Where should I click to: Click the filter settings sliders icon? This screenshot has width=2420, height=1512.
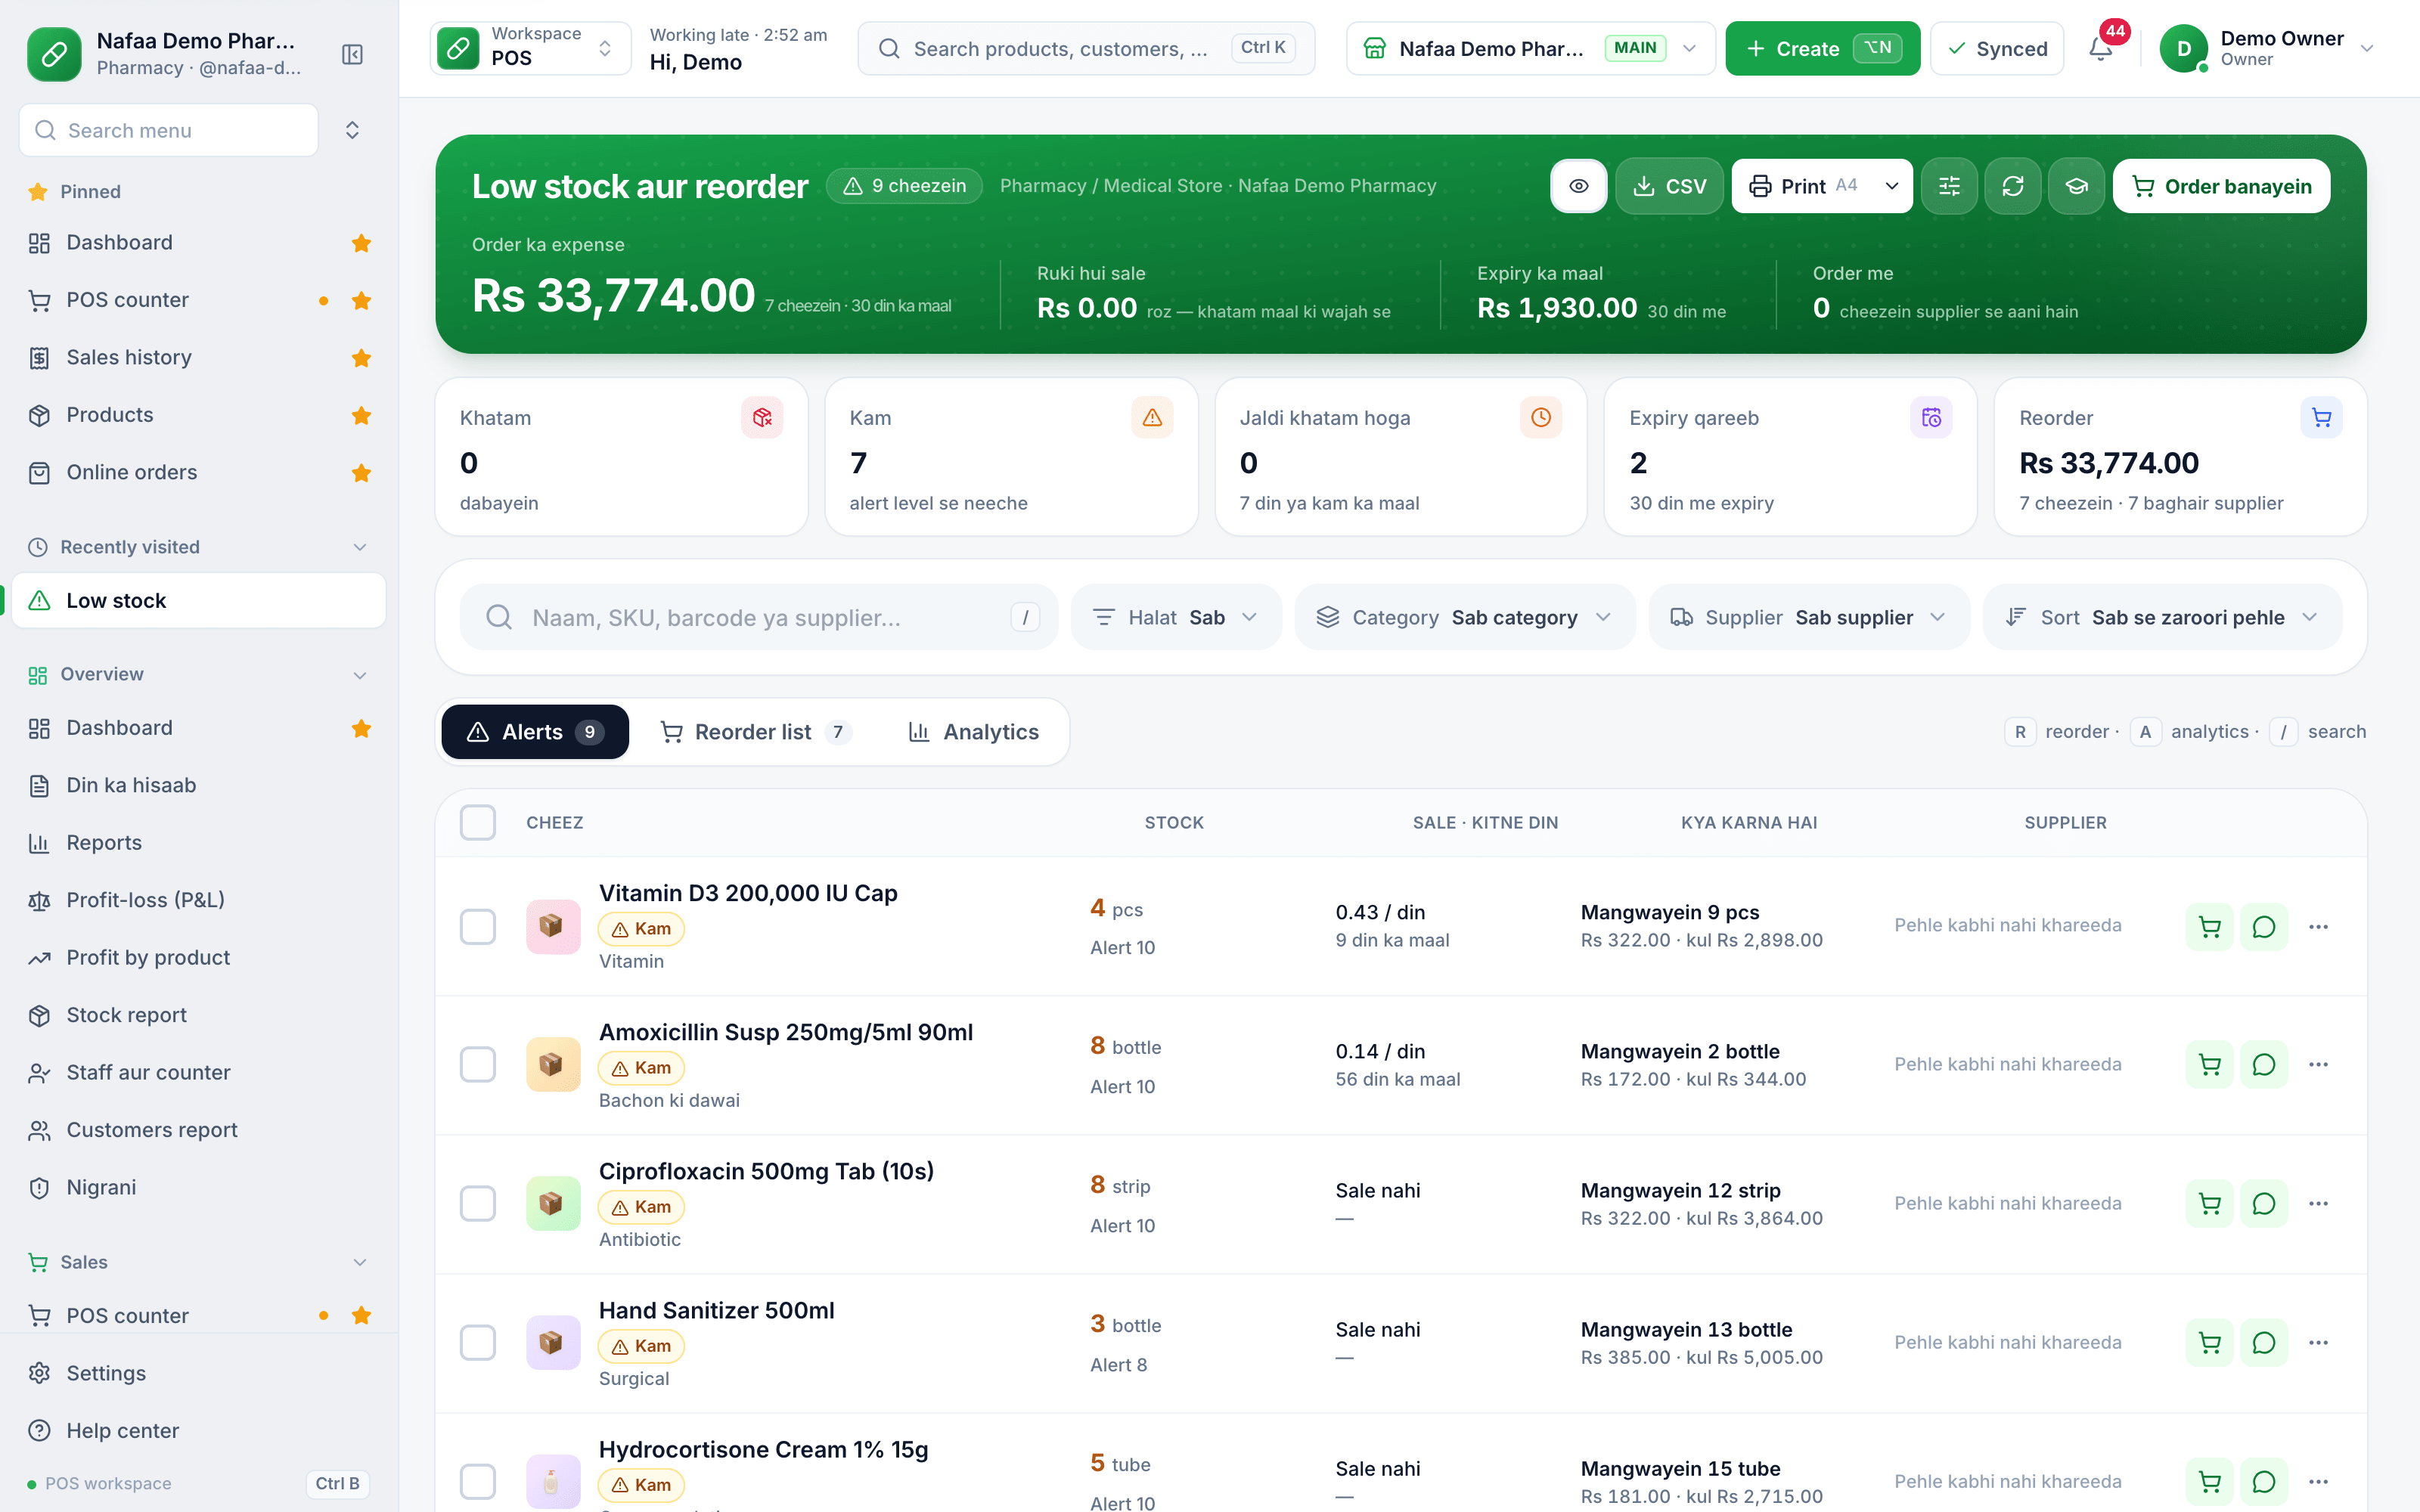(1949, 186)
